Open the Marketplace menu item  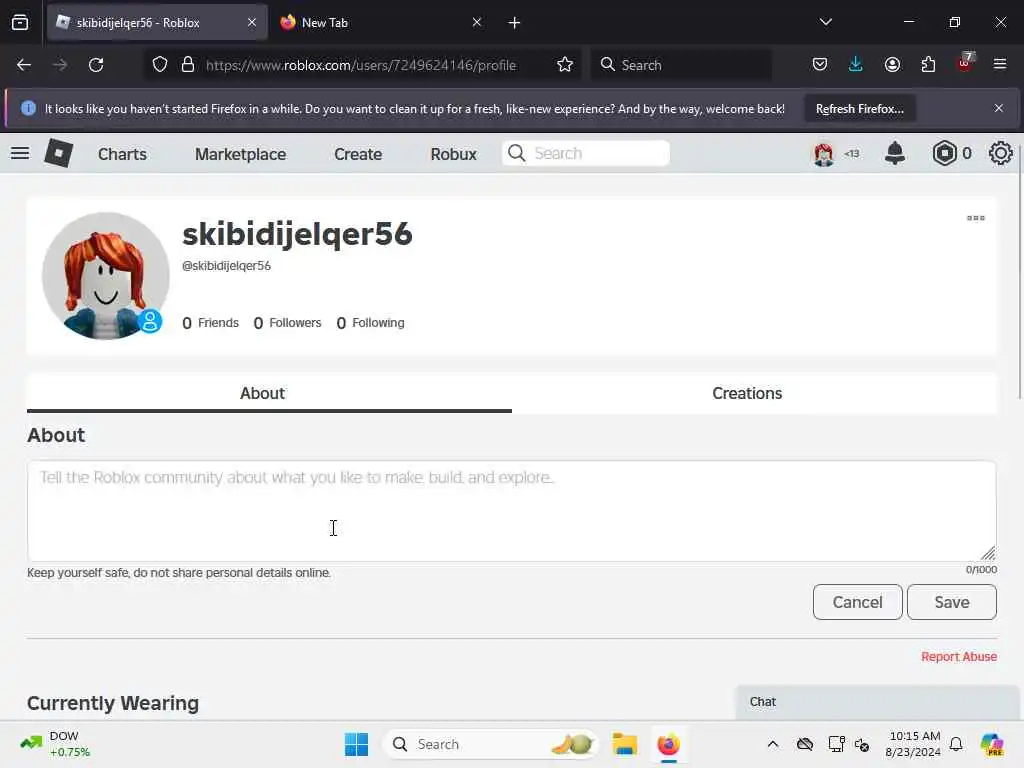(240, 154)
